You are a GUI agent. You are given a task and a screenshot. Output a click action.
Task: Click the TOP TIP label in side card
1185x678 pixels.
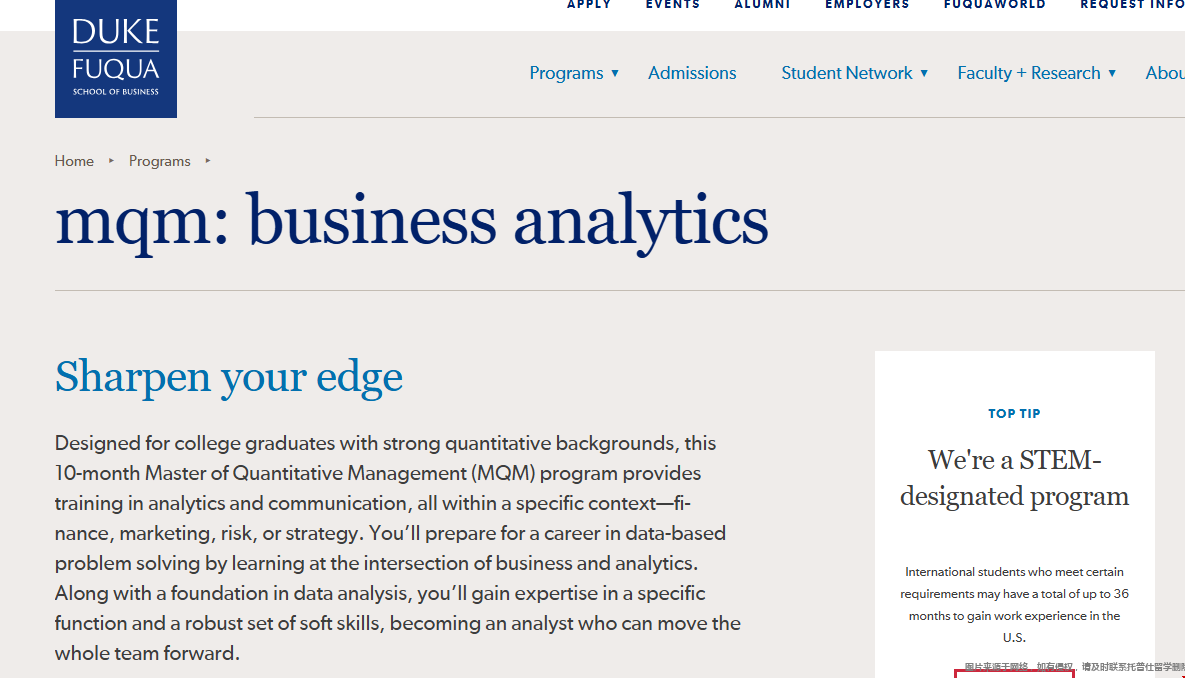coord(1014,413)
